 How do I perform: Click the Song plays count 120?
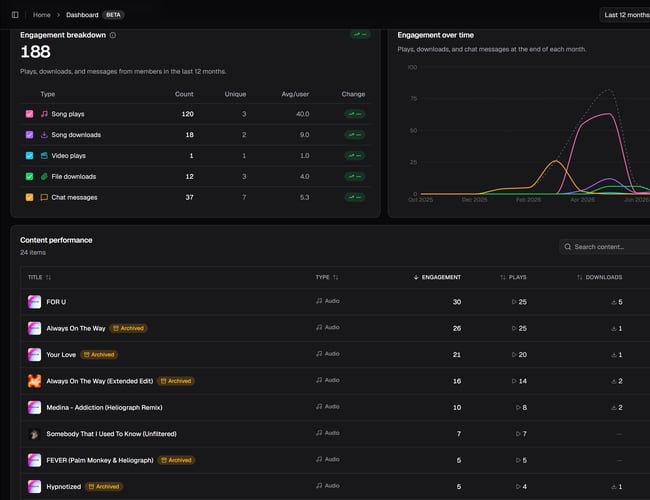coord(187,114)
